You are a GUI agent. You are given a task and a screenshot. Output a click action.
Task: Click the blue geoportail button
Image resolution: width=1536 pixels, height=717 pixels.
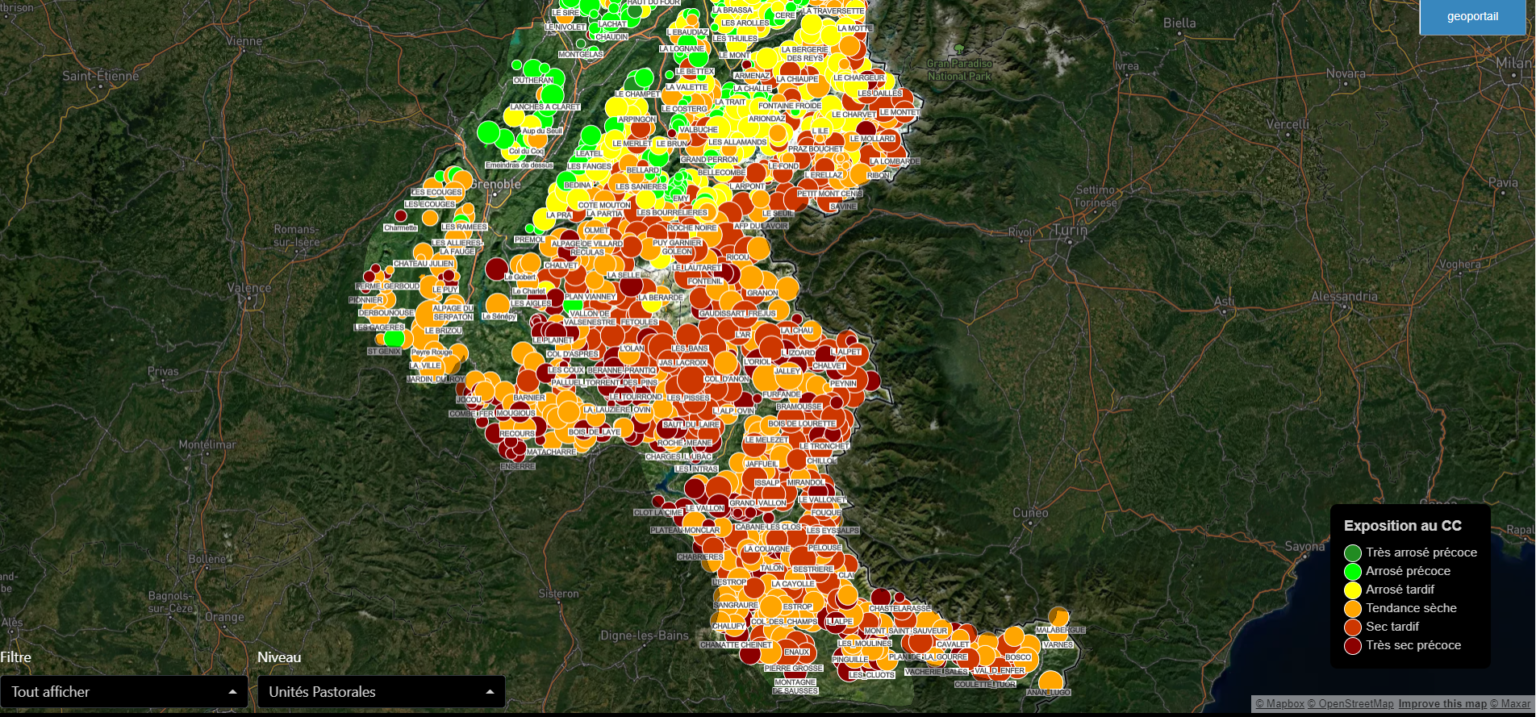pos(1472,17)
